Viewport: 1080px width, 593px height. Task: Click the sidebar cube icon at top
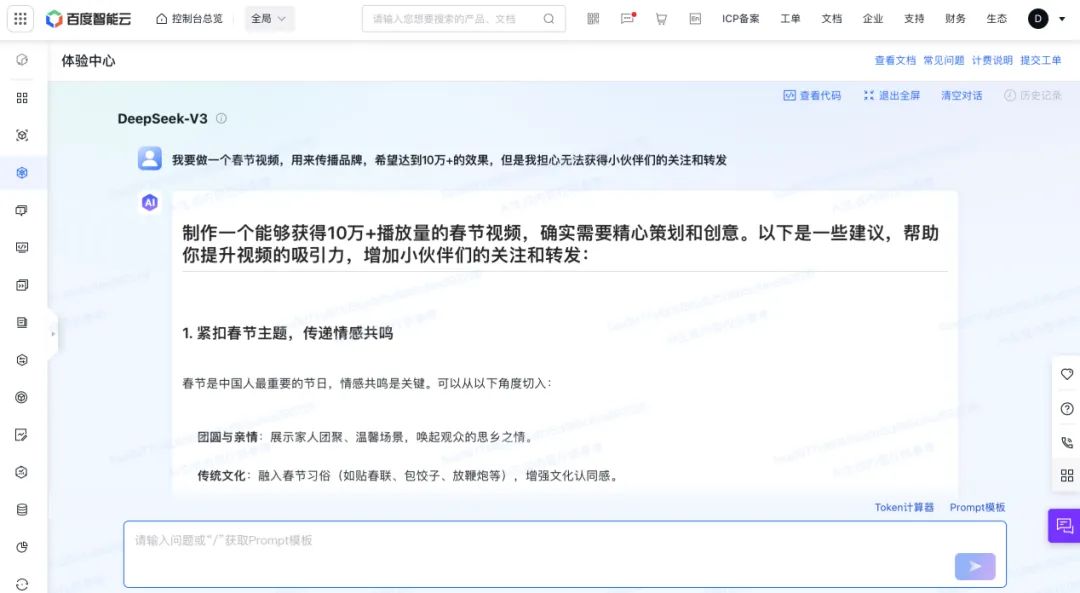tap(22, 61)
